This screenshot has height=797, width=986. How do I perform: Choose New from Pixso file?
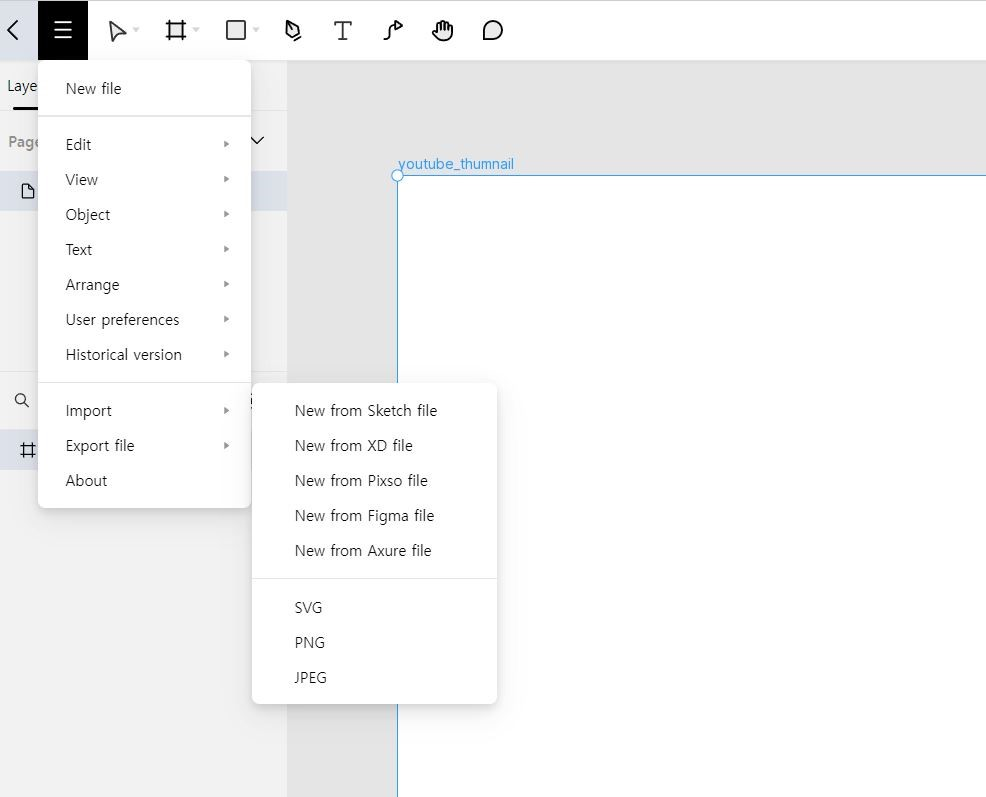374,481
